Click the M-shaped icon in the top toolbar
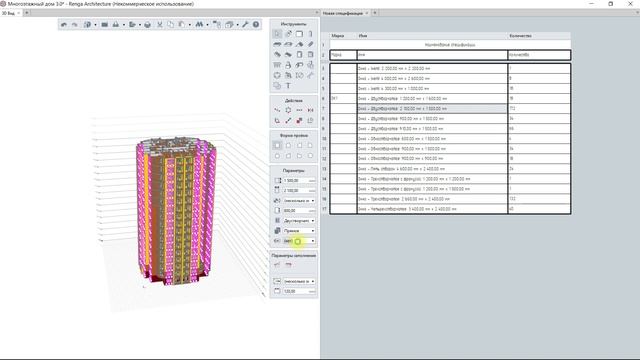Viewport: 640px width, 360px height. click(x=199, y=25)
